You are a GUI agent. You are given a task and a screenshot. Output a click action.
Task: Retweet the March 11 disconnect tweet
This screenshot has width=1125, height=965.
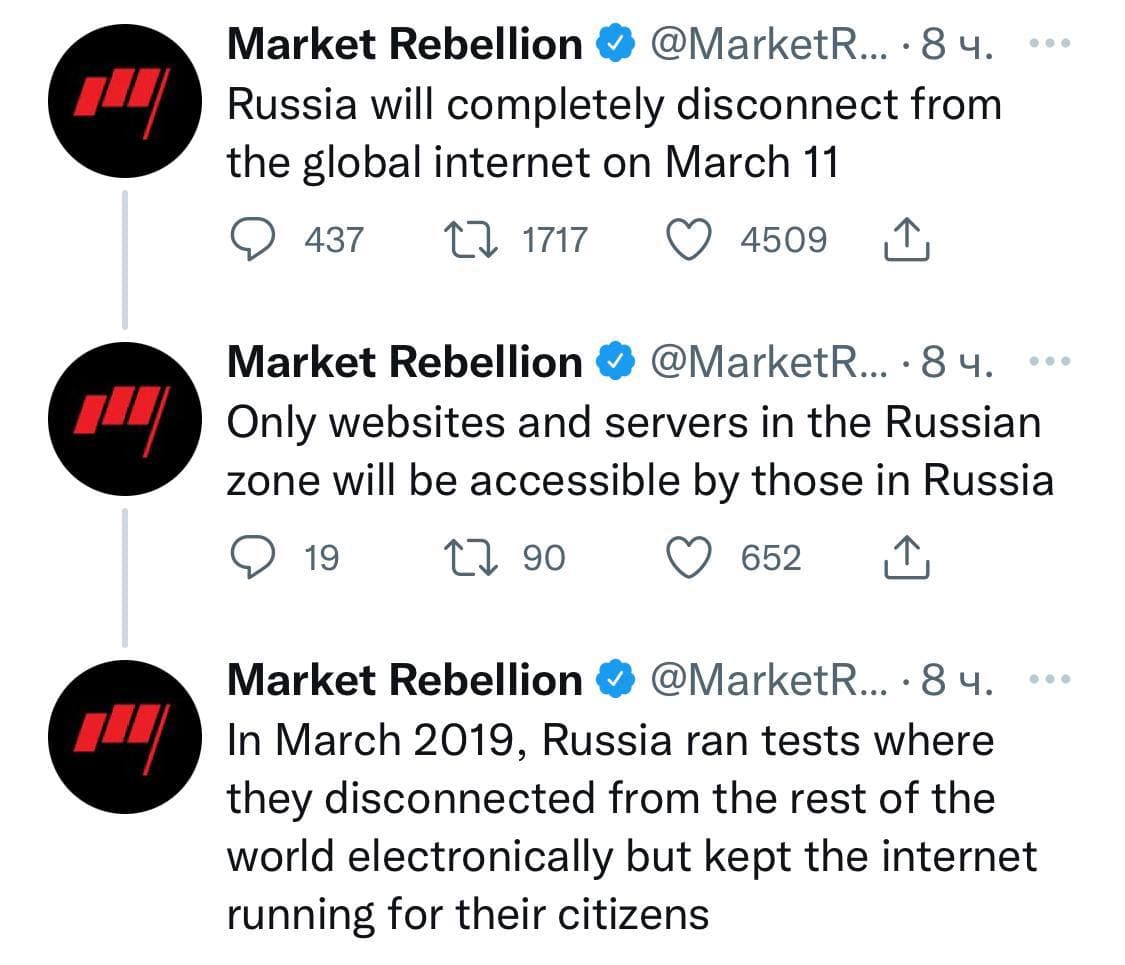click(465, 240)
